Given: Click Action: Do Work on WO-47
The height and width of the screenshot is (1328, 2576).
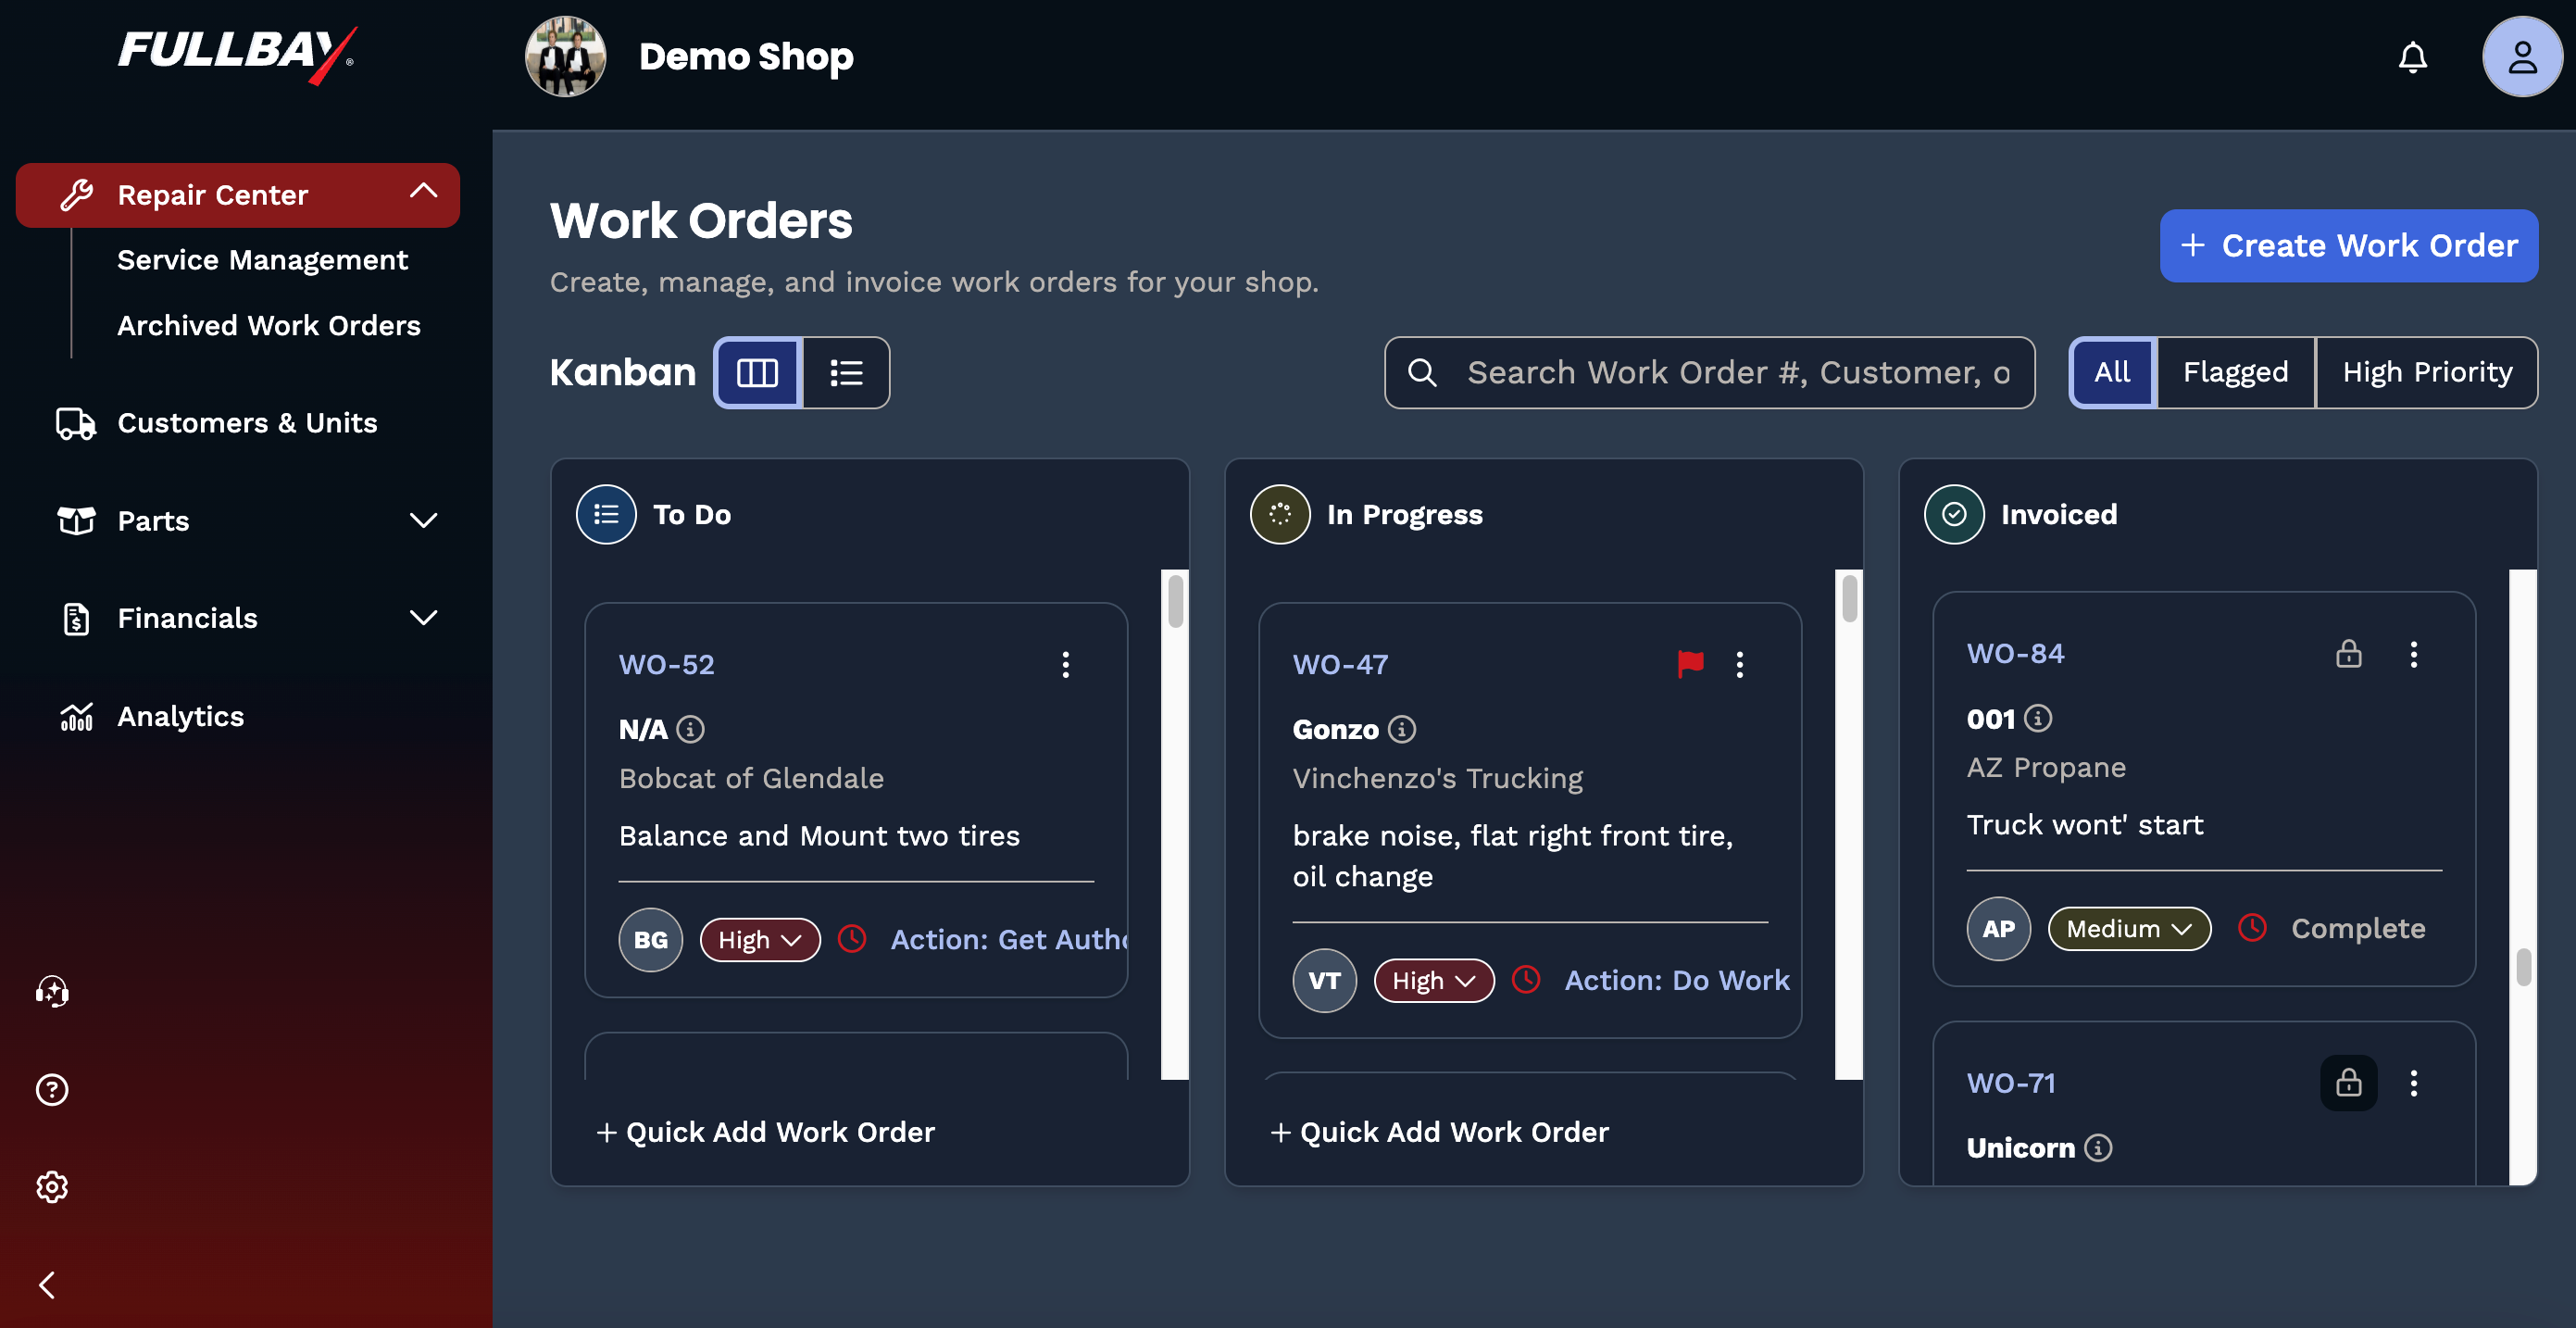Looking at the screenshot, I should [1677, 981].
